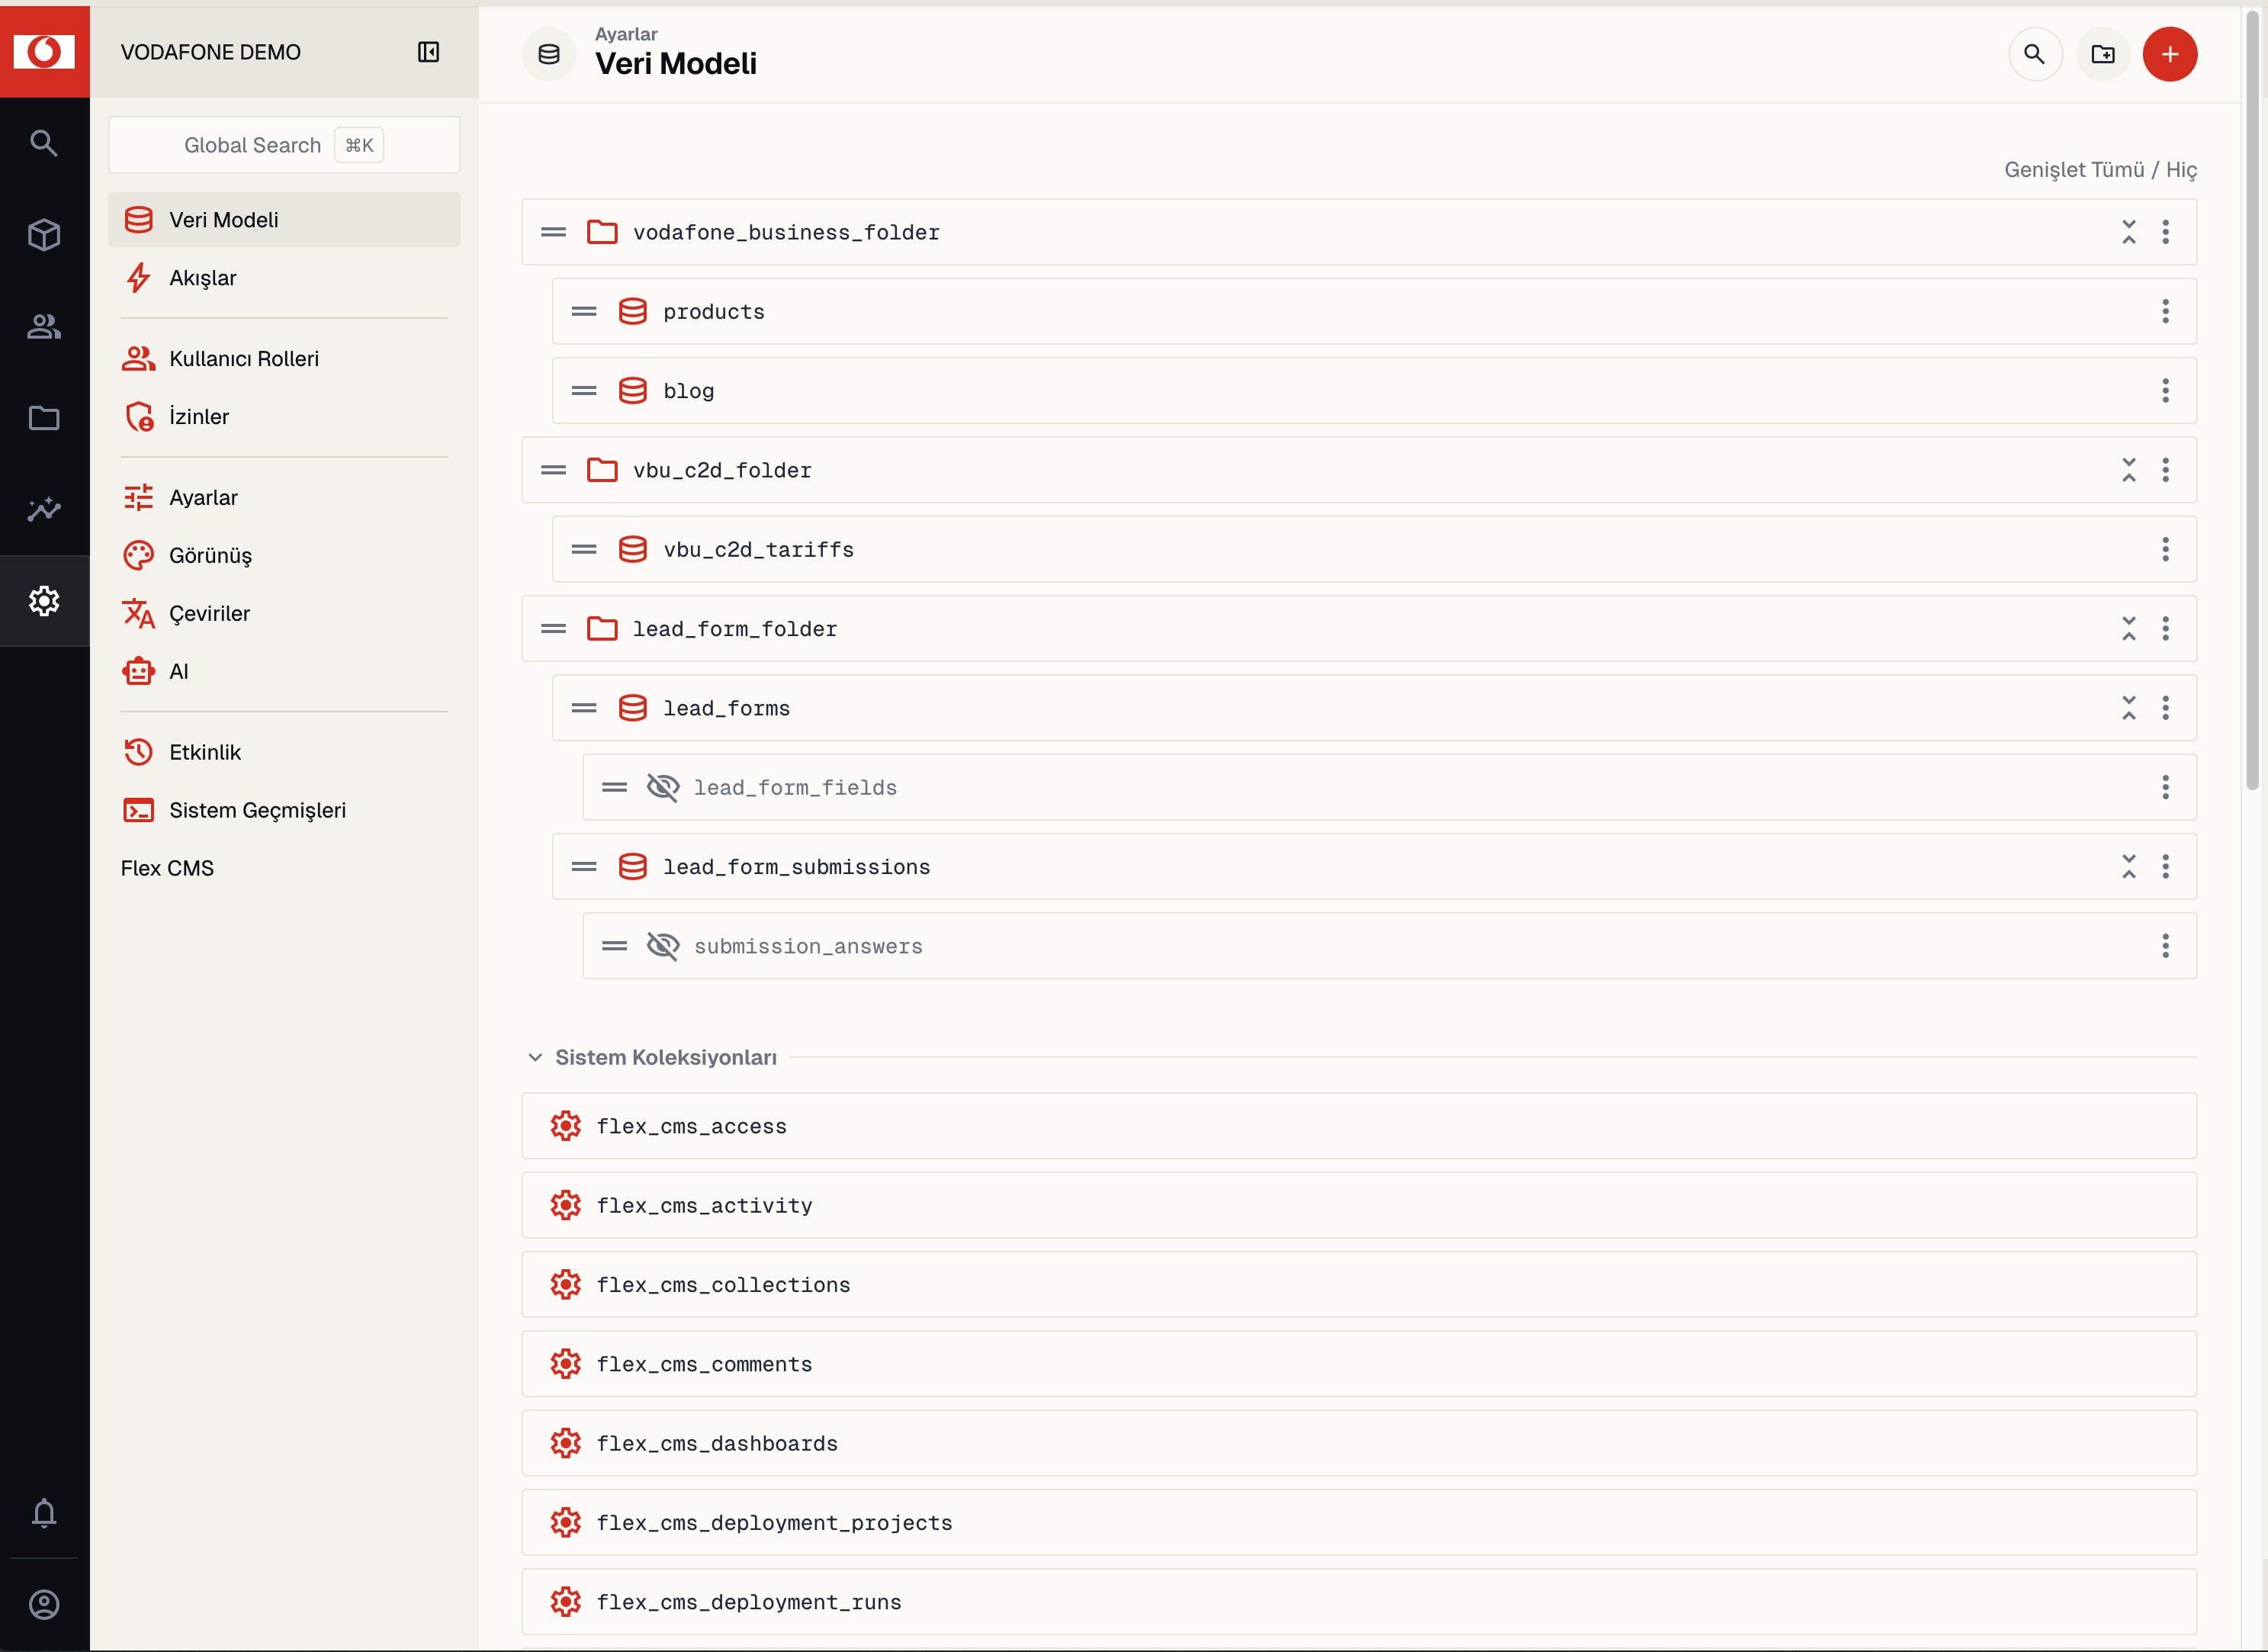Open options menu for lead_forms
This screenshot has width=2268, height=1652.
coord(2166,708)
